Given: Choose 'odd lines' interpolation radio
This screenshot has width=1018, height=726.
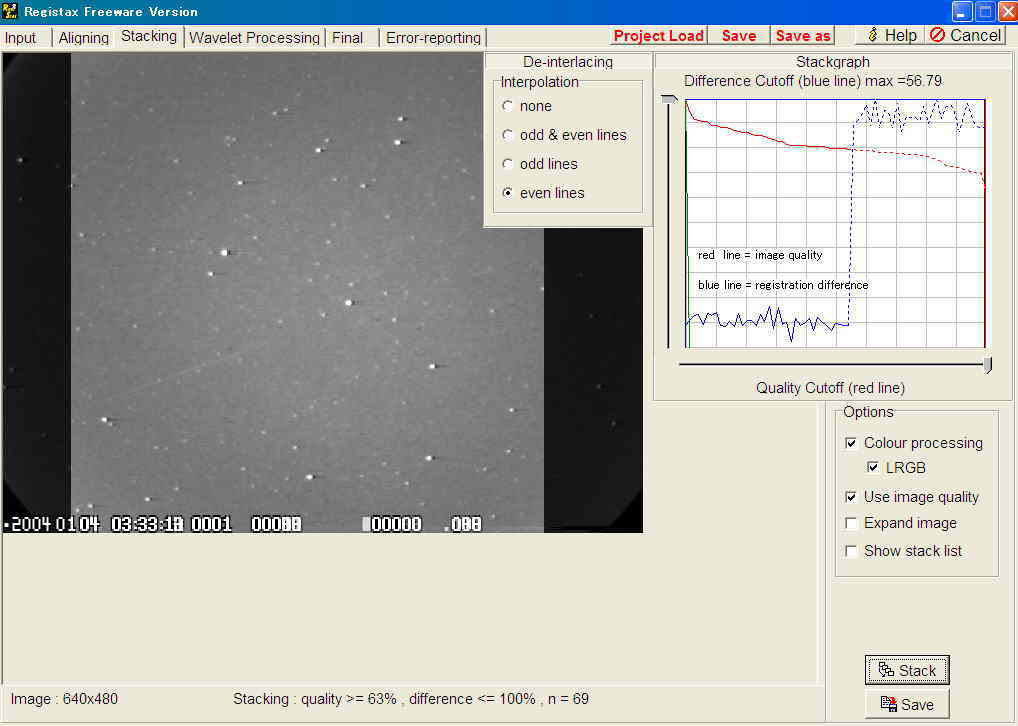Looking at the screenshot, I should (x=508, y=164).
